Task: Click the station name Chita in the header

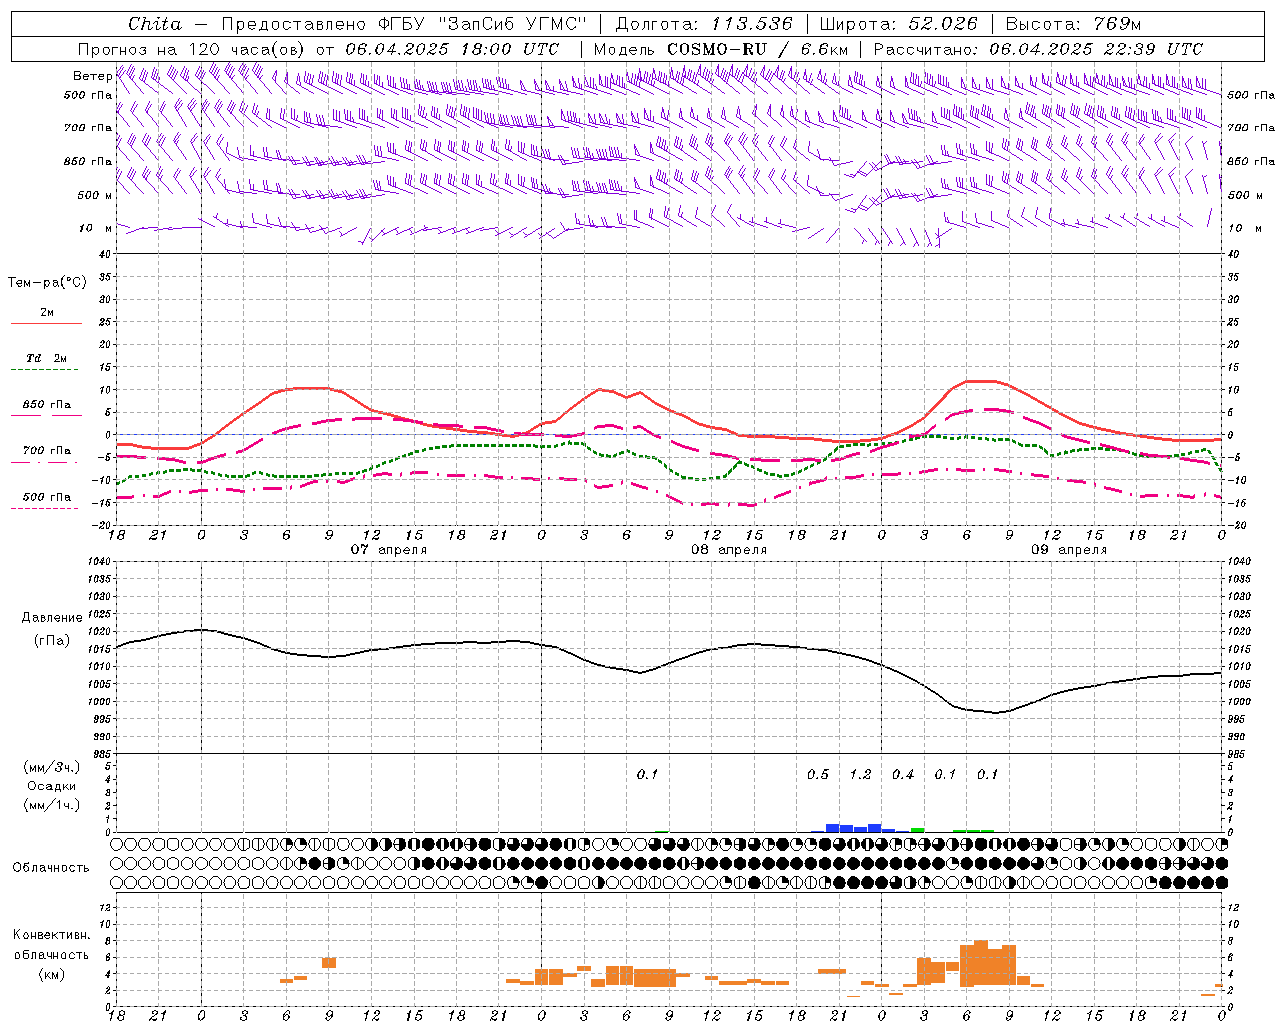Action: (154, 24)
